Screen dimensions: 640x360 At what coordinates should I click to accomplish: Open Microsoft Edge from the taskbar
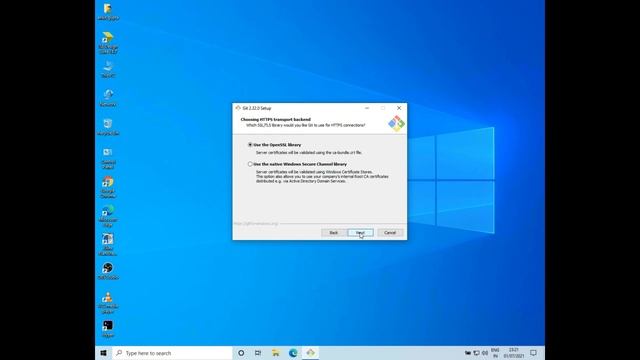[x=293, y=353]
